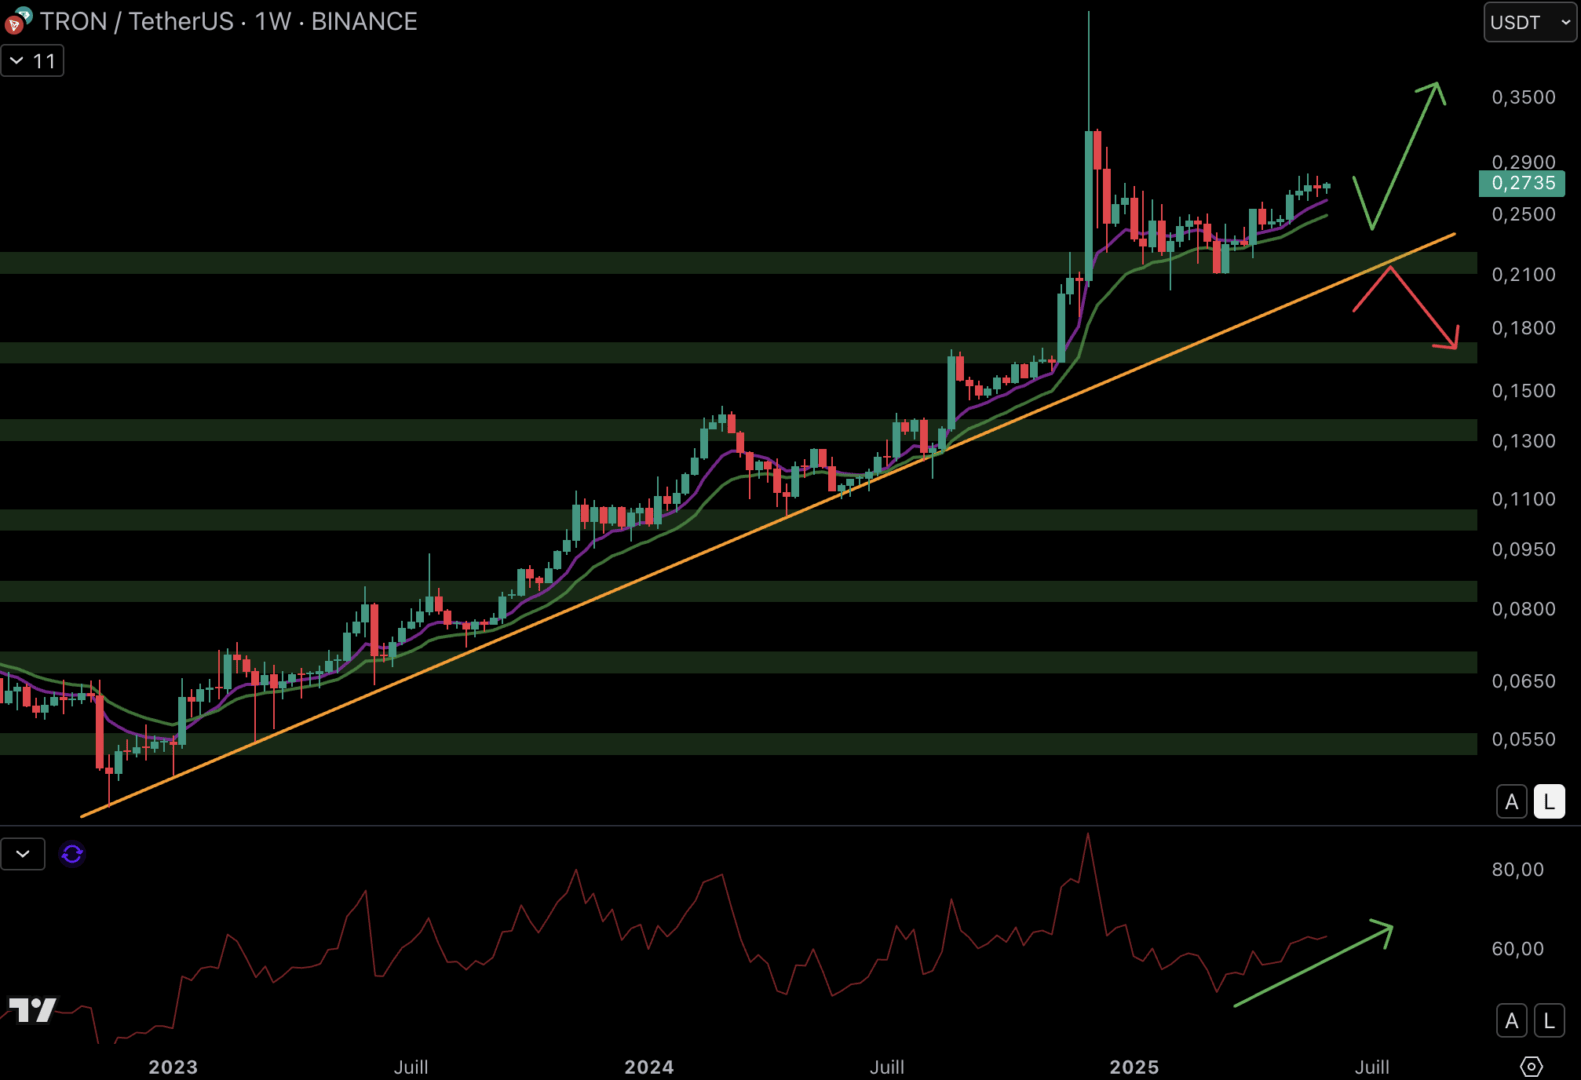Screen dimensions: 1581x1080
Task: Click the purple refresh indicator icon
Action: click(72, 854)
